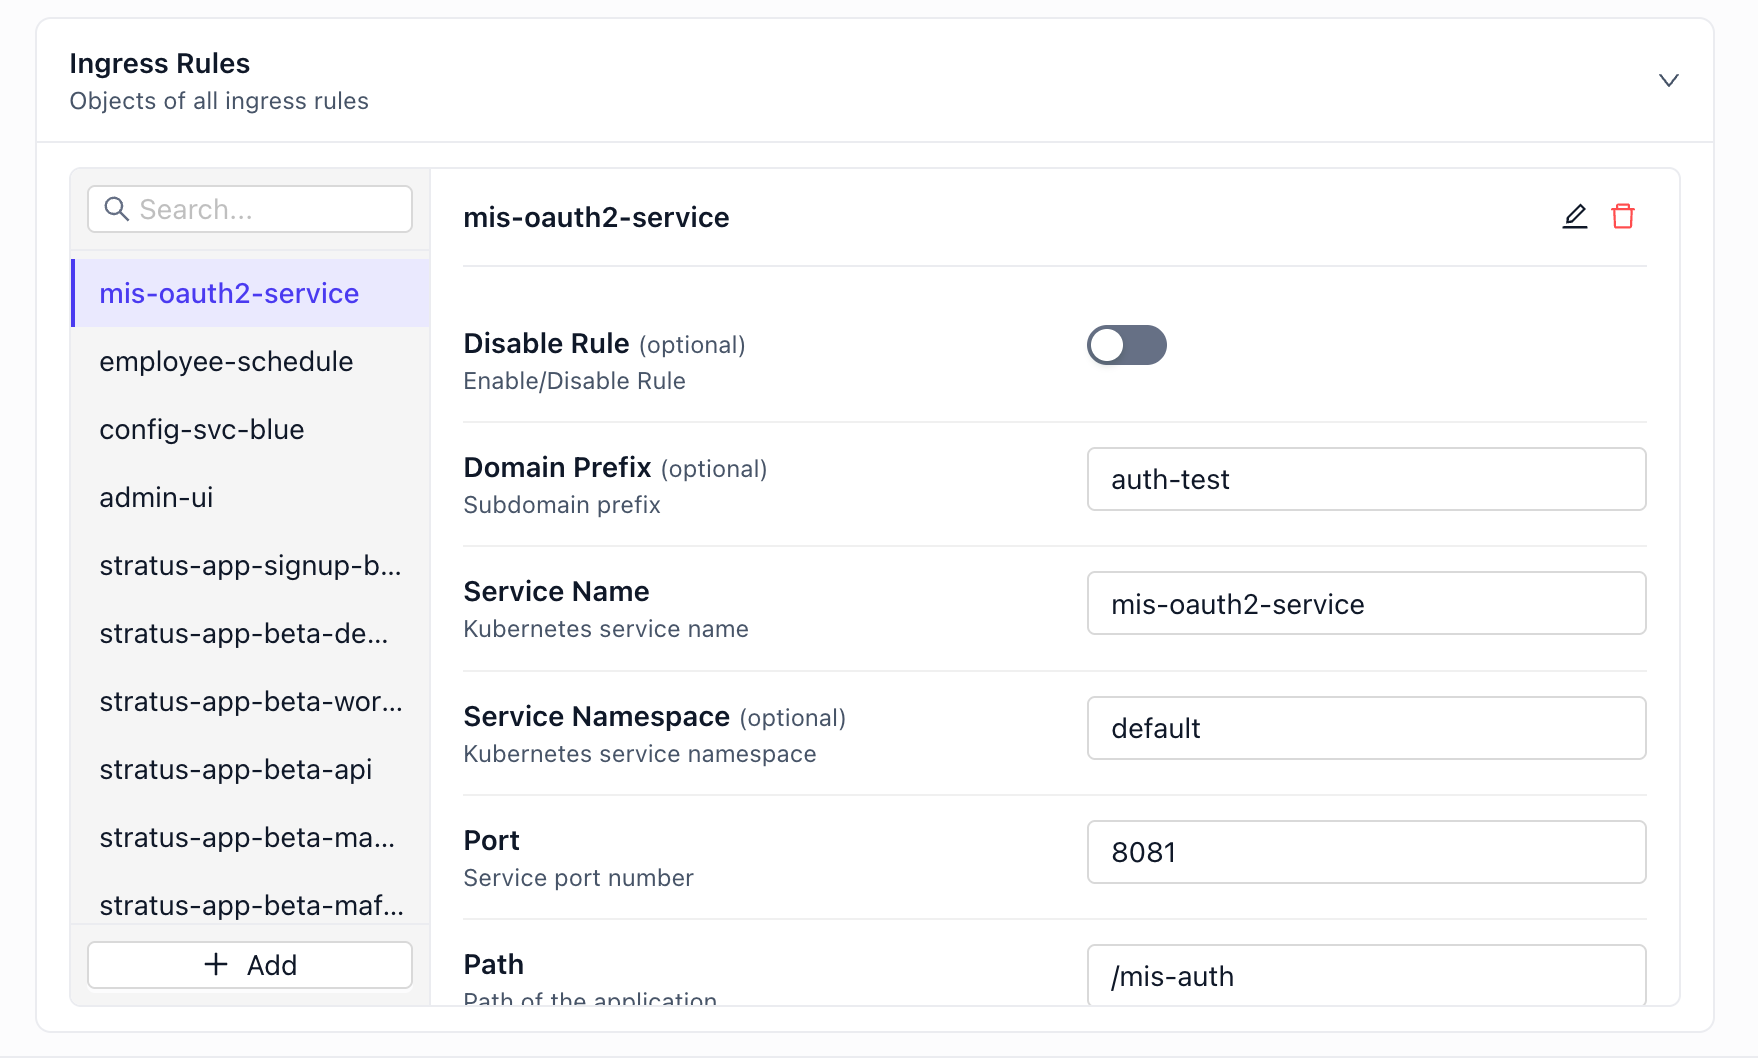
Task: Choose the stratus-app-beta-api rule
Action: point(251,769)
